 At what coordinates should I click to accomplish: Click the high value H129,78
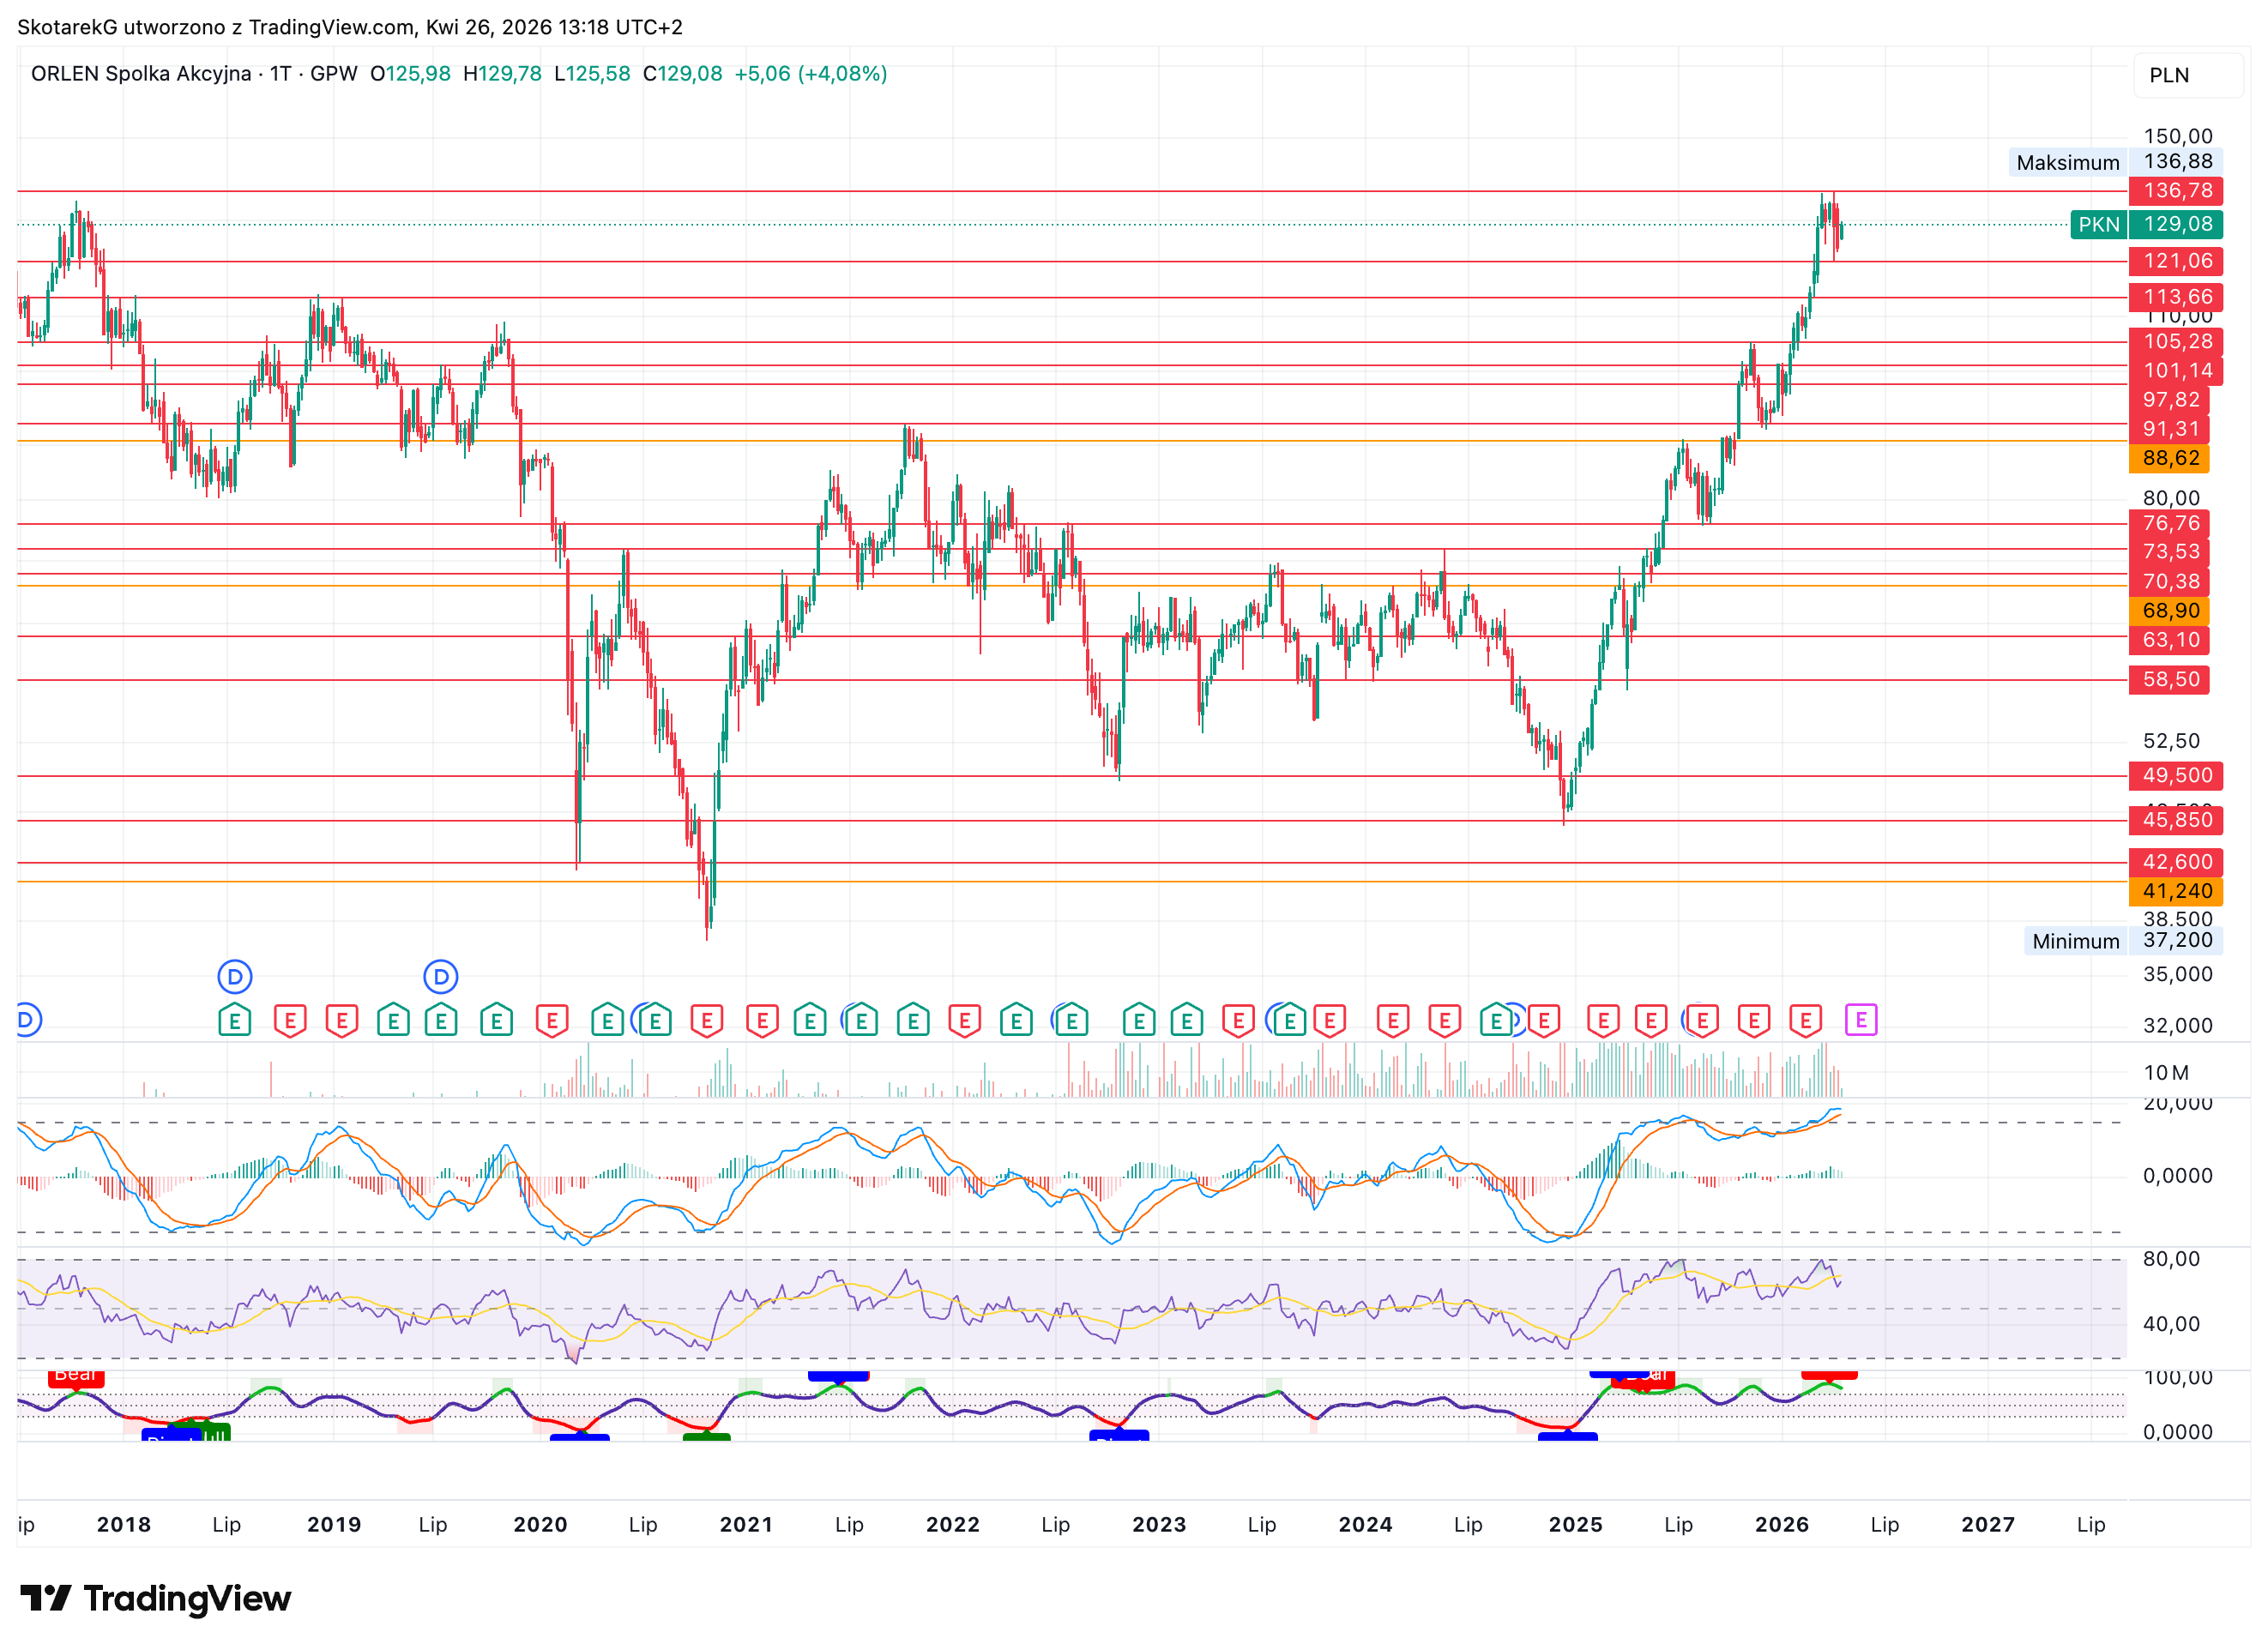pyautogui.click(x=502, y=74)
